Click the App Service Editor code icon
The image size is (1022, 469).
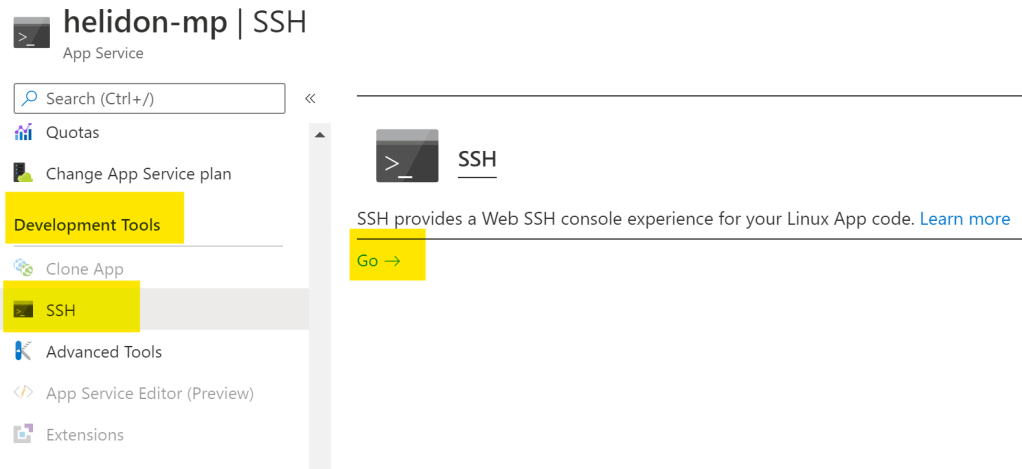[23, 393]
